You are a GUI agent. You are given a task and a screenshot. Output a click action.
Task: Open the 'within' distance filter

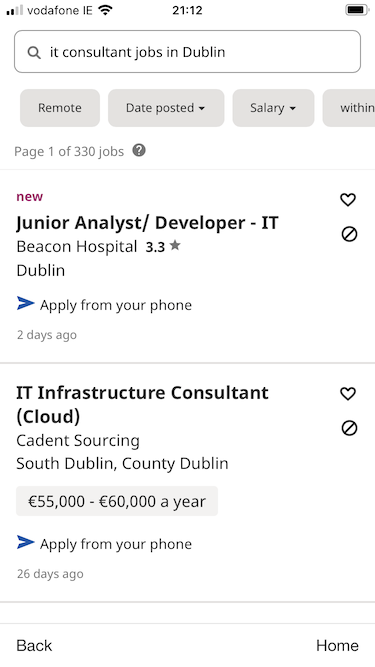coord(349,108)
